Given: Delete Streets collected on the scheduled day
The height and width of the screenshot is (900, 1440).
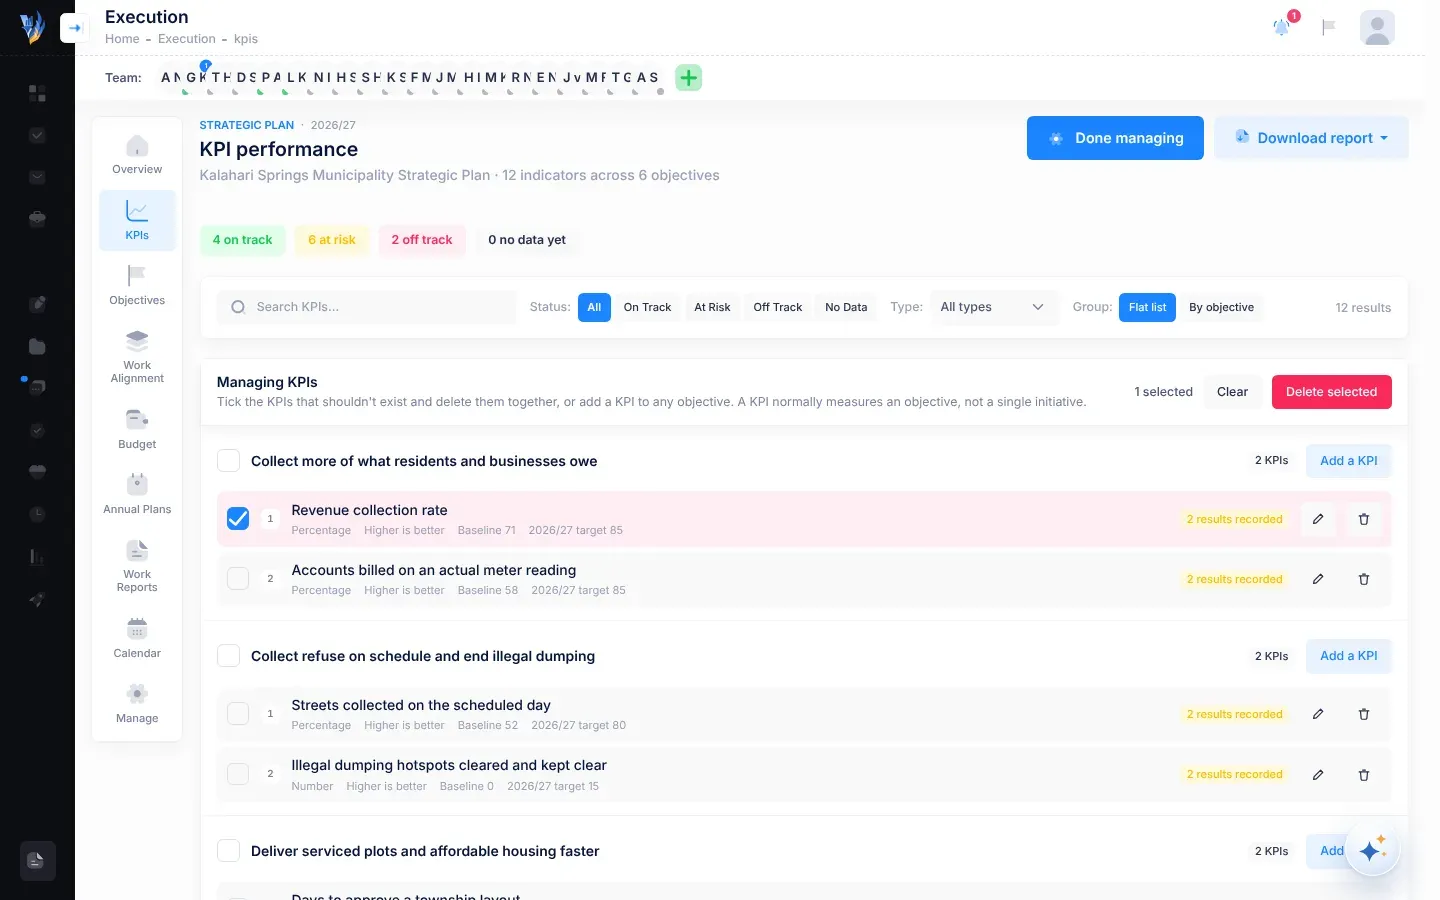Looking at the screenshot, I should (1364, 714).
